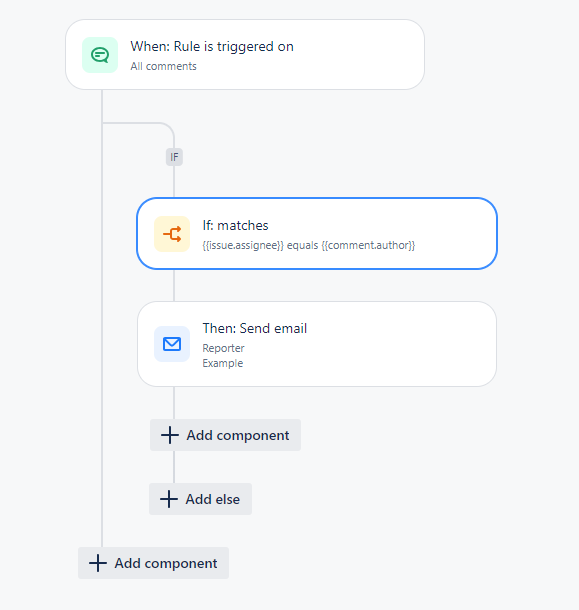The image size is (579, 610).
Task: Click the orange If condition branch icon
Action: tap(172, 234)
